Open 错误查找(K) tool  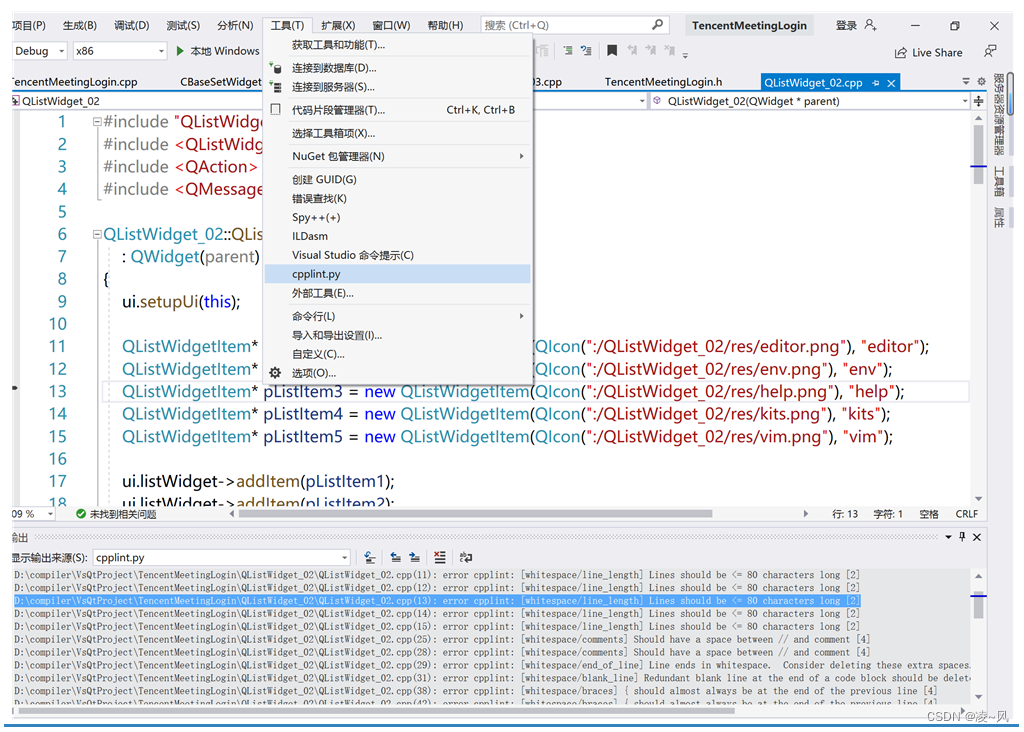click(x=398, y=199)
